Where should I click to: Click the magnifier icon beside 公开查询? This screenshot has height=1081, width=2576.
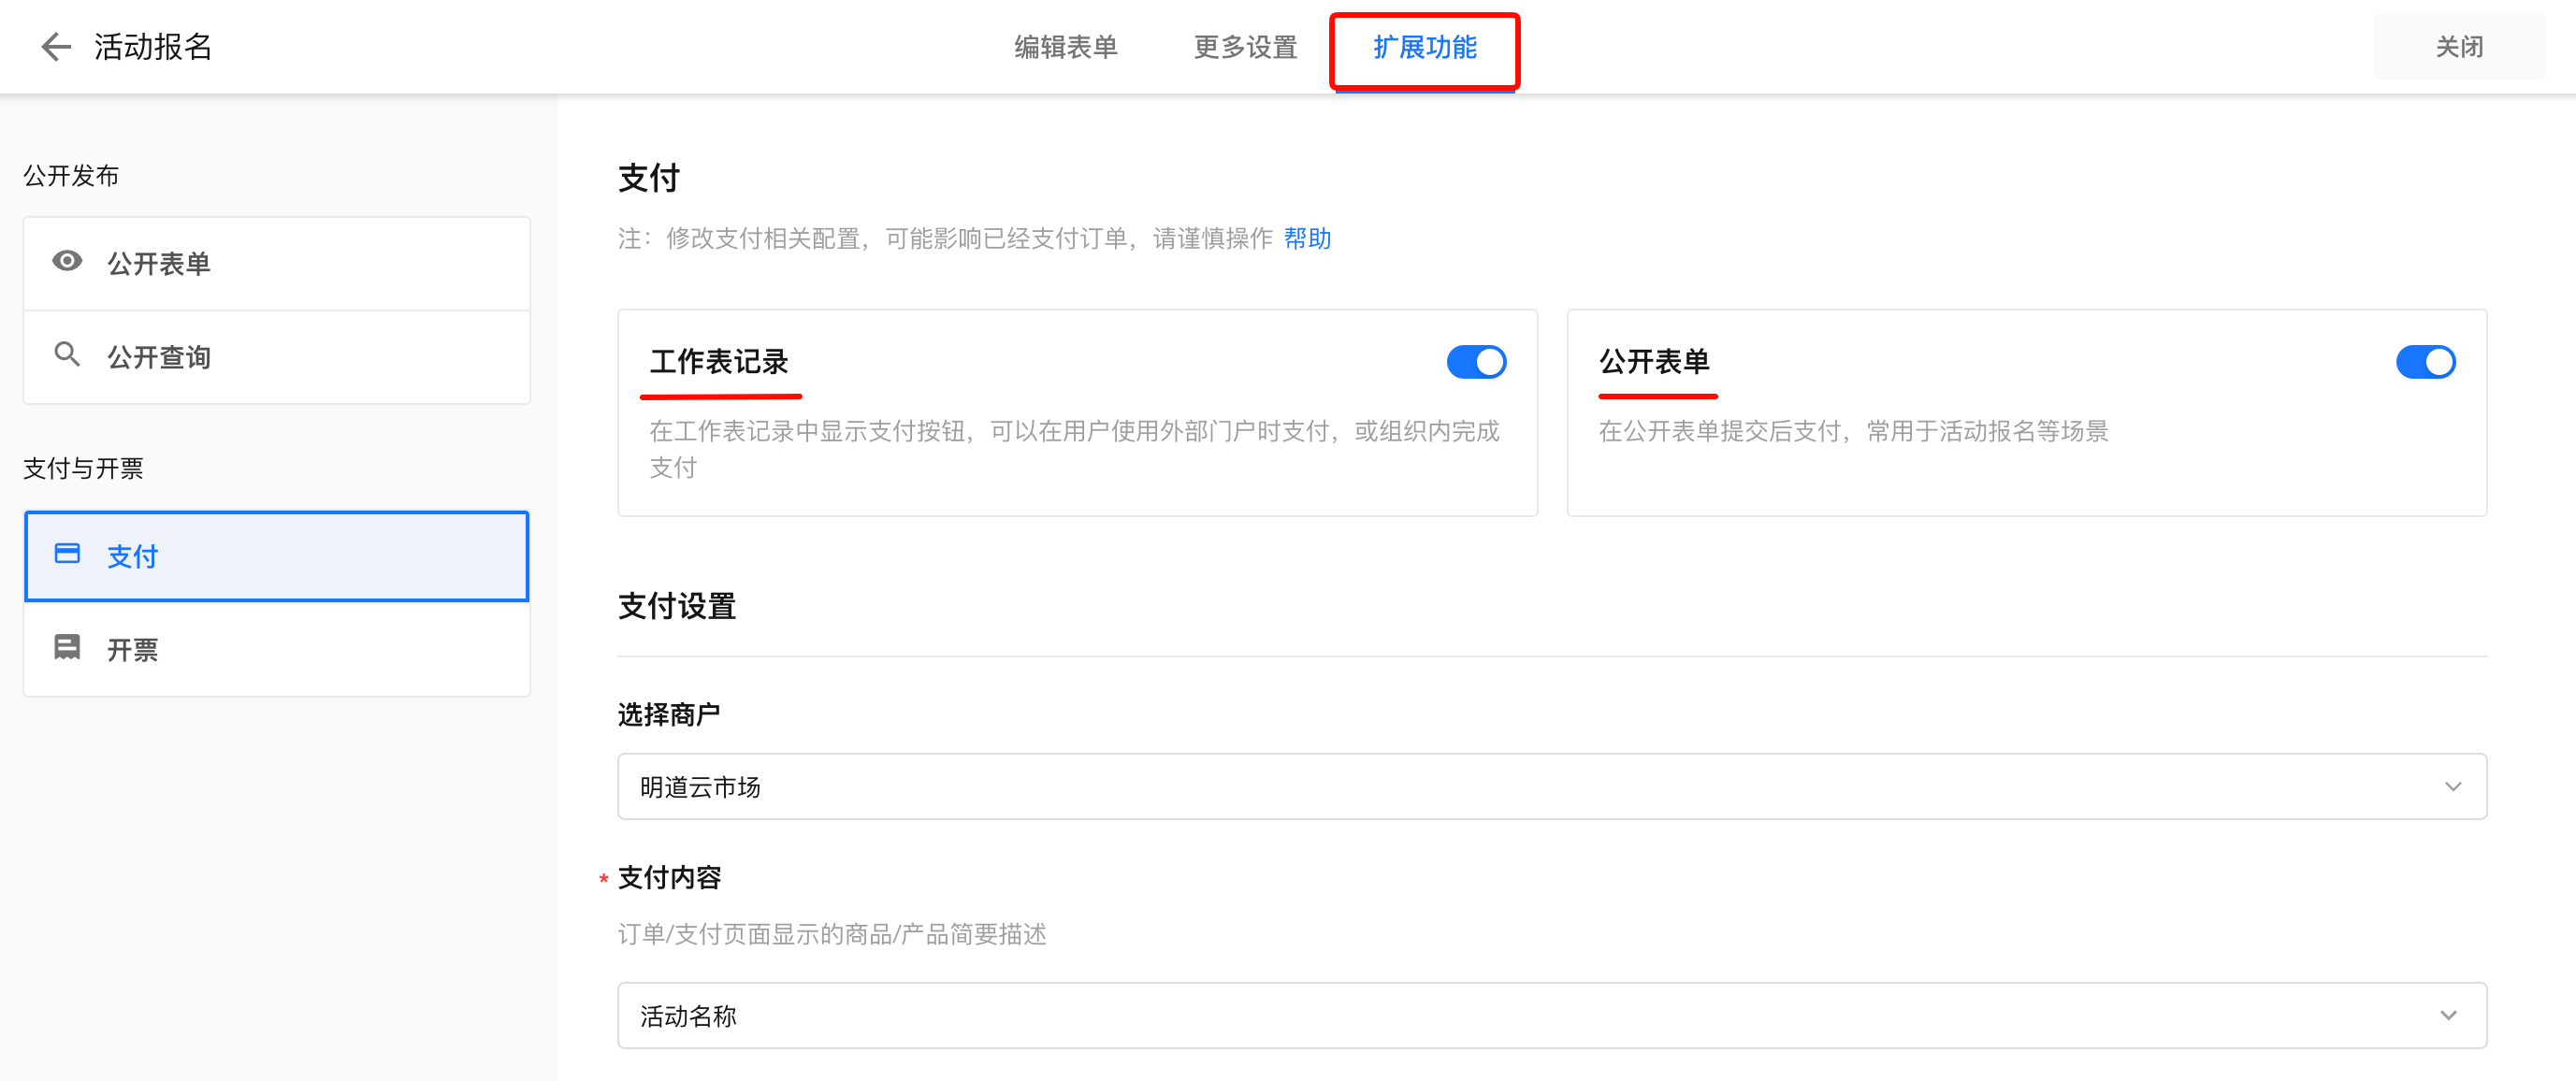click(67, 355)
